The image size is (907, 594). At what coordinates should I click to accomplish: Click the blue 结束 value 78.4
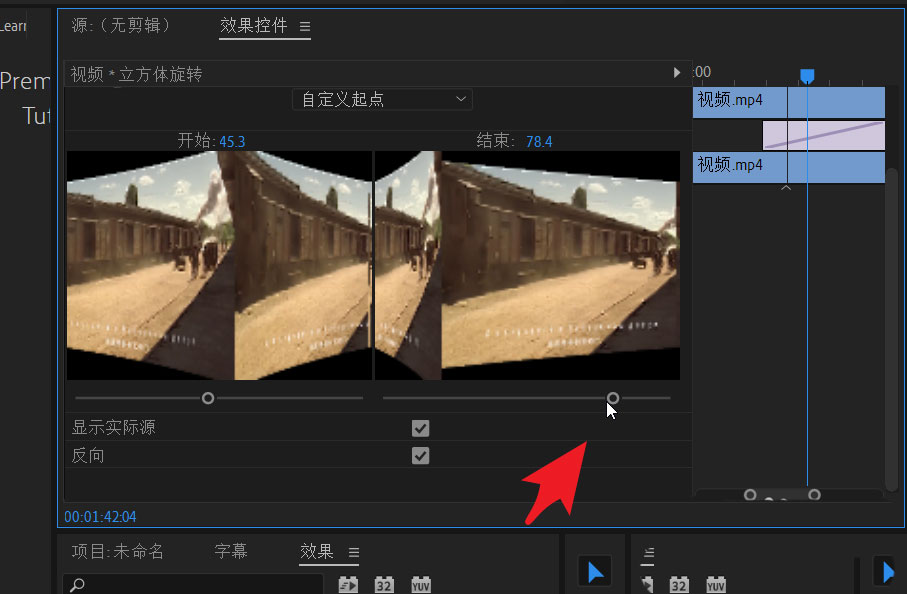coord(538,141)
